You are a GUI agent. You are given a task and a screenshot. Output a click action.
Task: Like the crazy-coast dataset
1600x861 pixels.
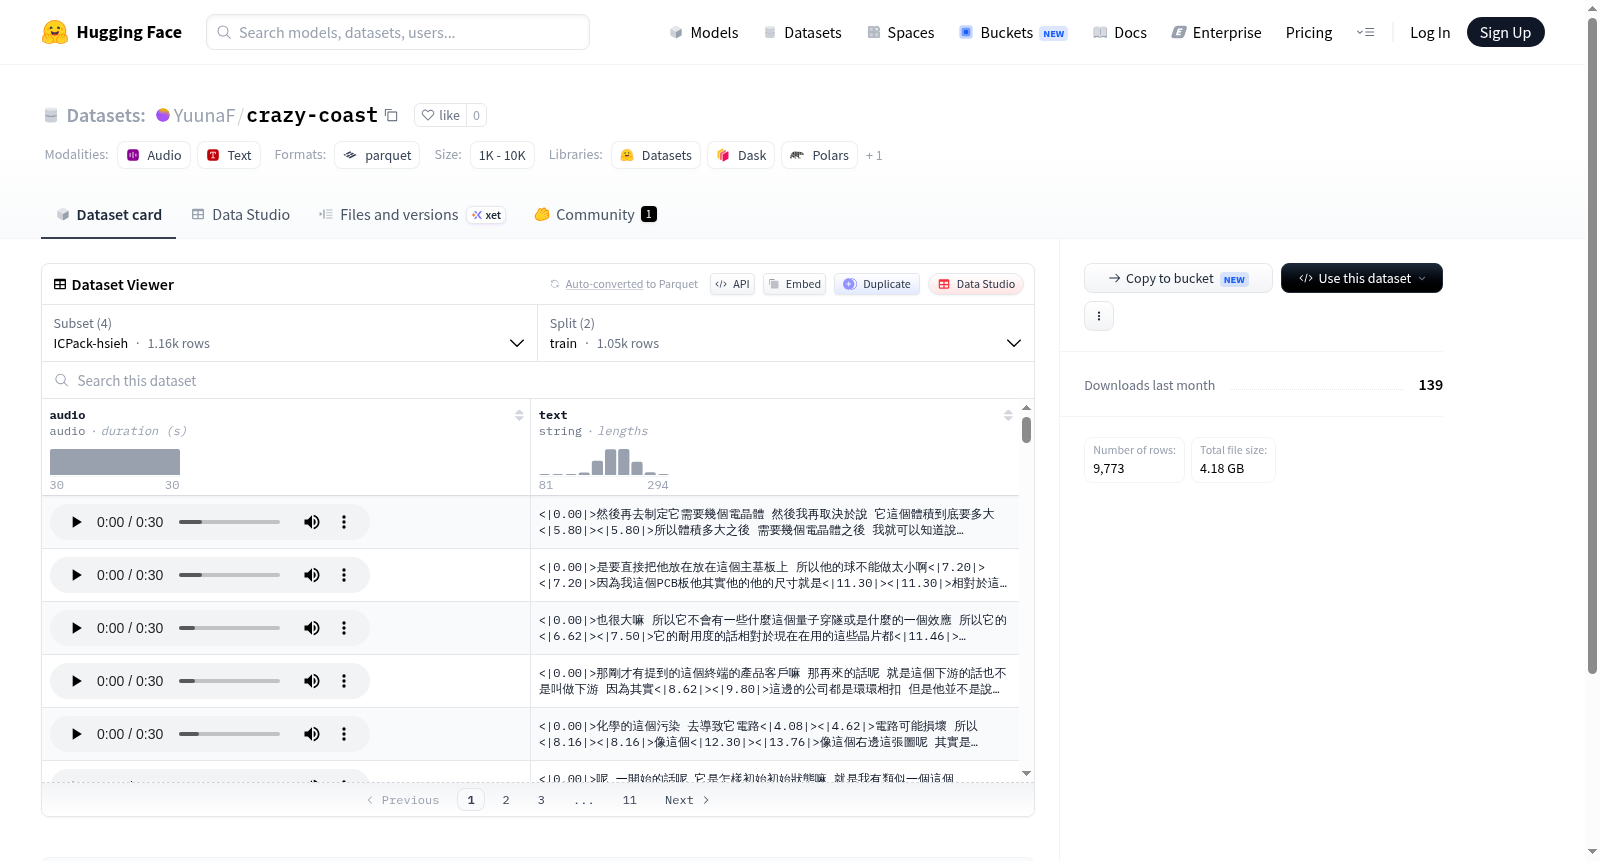point(440,115)
